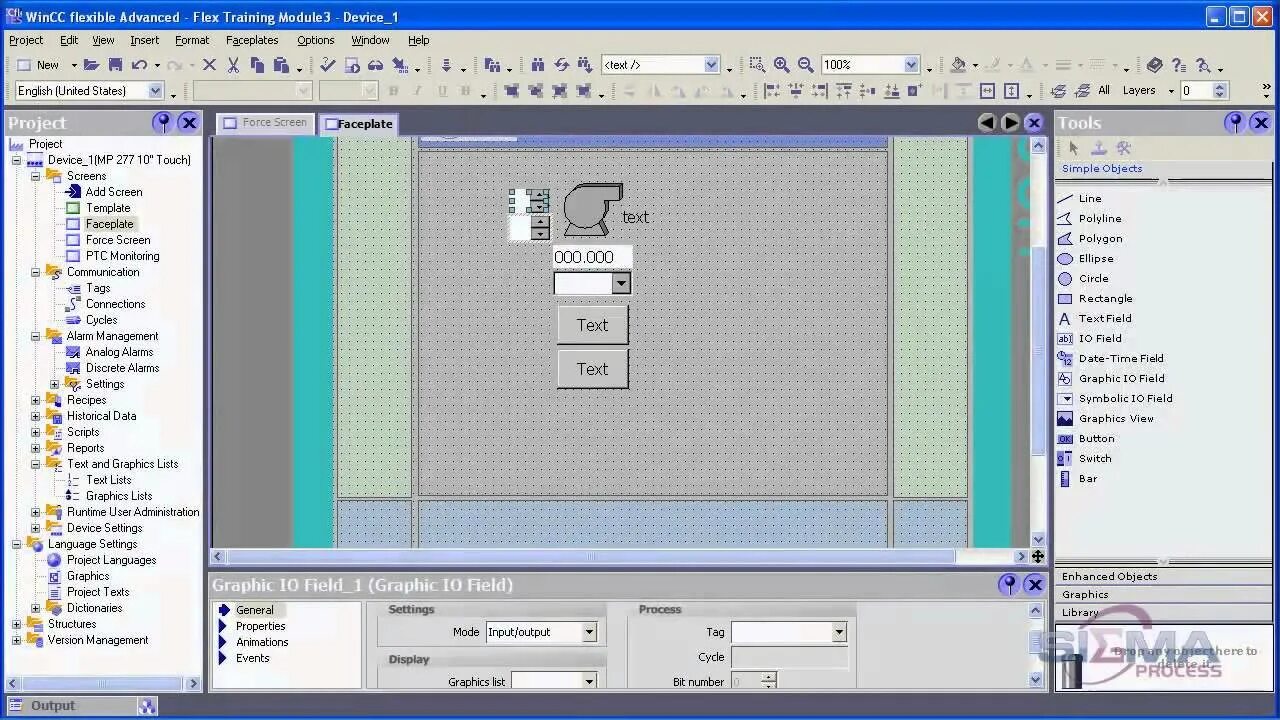Start runtime simulator from toolbar icon

click(352, 65)
